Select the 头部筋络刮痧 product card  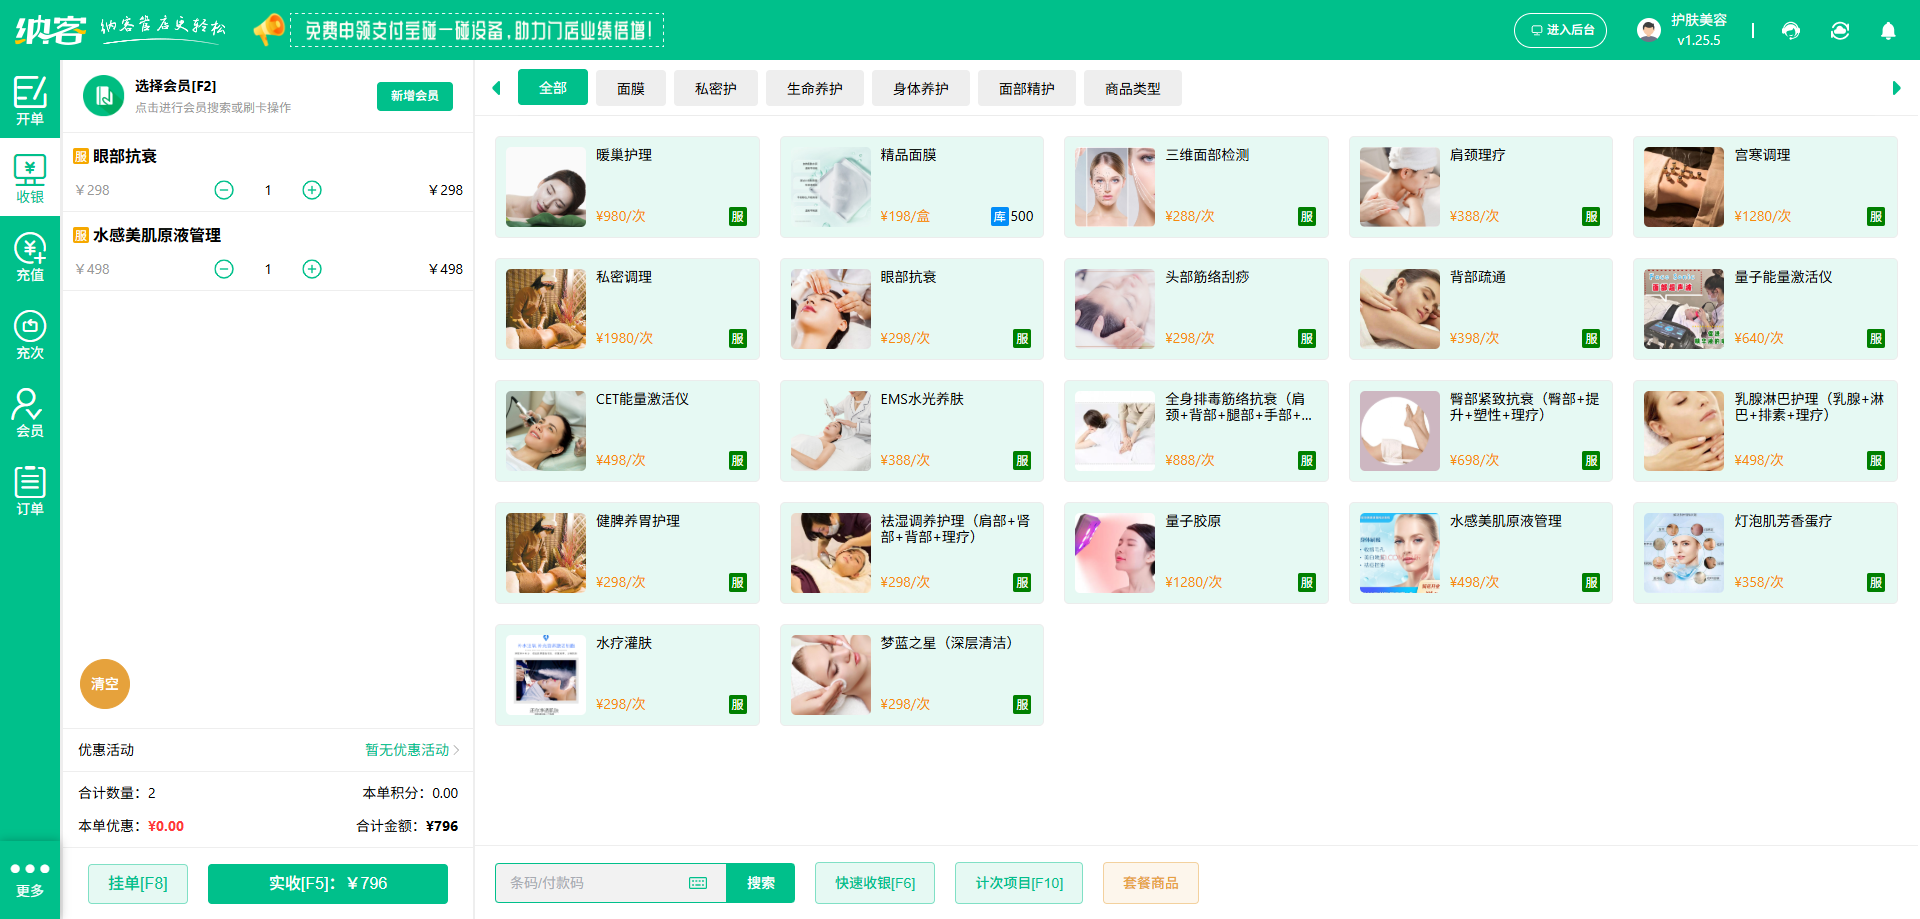pyautogui.click(x=1196, y=309)
